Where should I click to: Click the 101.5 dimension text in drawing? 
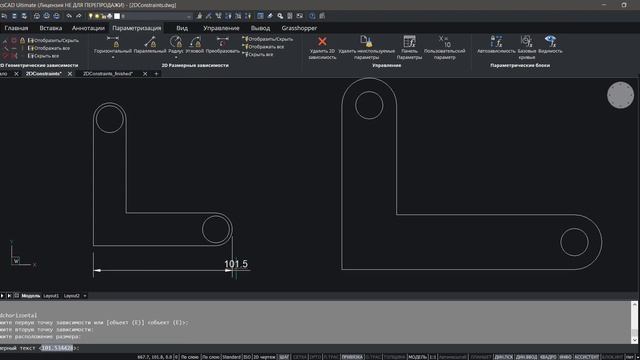click(236, 264)
